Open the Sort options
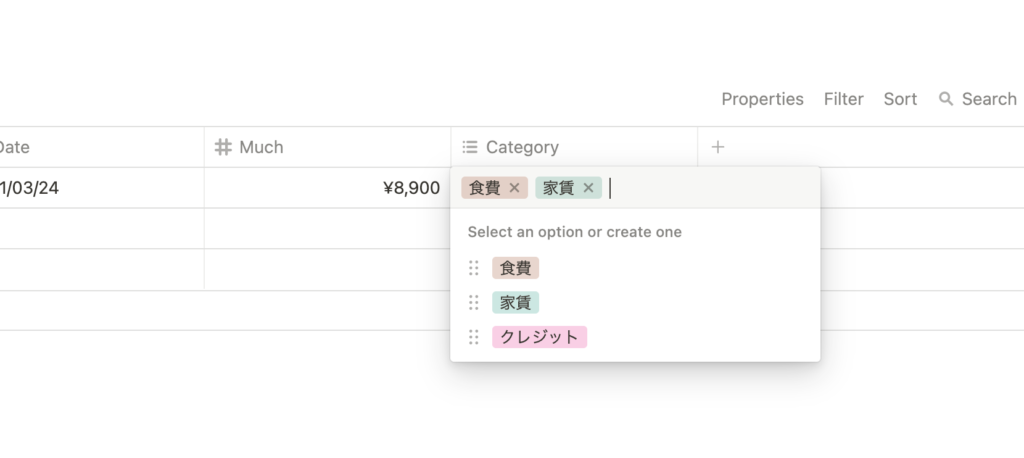The image size is (1024, 458). 900,99
